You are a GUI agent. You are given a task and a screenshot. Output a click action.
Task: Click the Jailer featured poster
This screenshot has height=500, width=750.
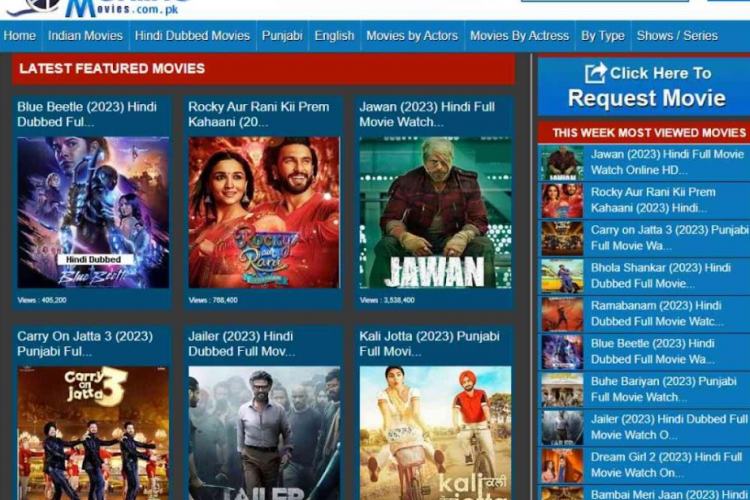pos(264,433)
